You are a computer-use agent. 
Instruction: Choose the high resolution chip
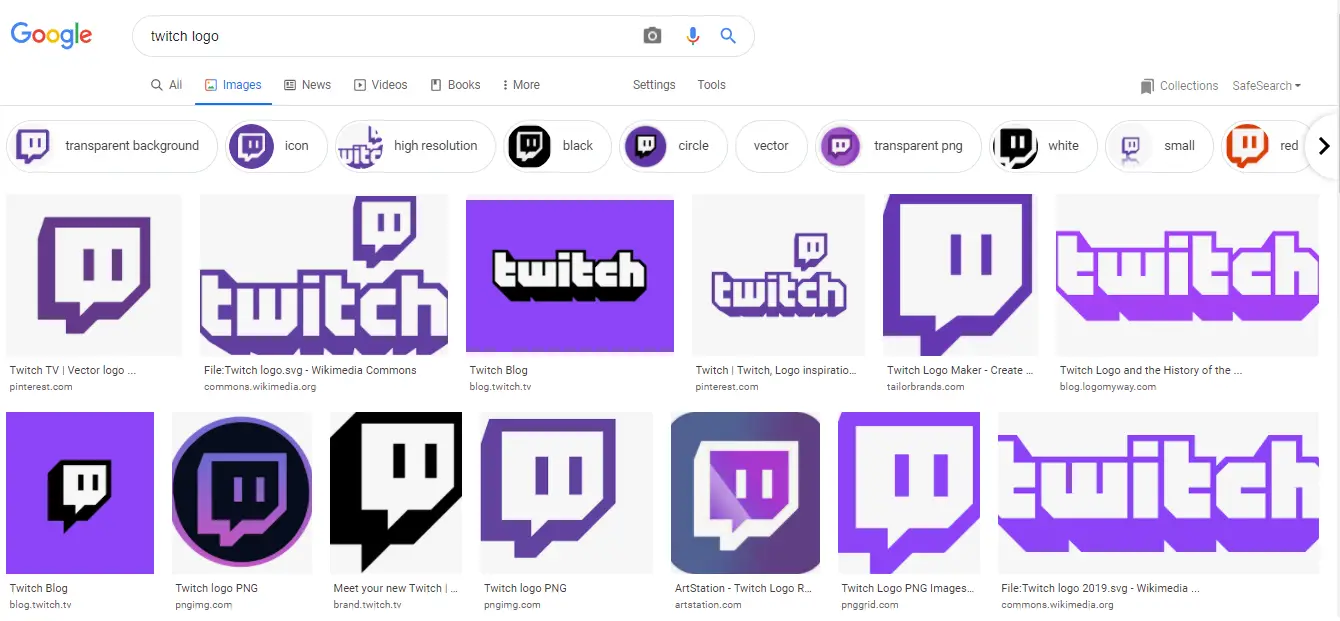pyautogui.click(x=415, y=146)
